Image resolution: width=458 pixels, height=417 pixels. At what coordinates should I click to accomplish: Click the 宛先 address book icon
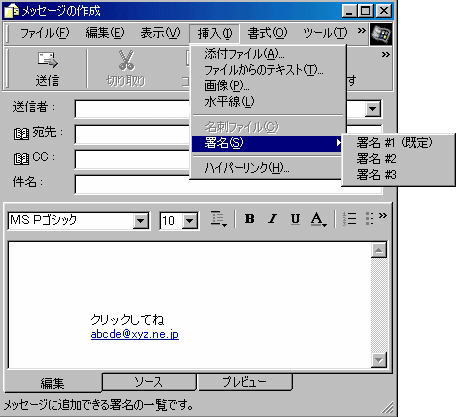(21, 134)
